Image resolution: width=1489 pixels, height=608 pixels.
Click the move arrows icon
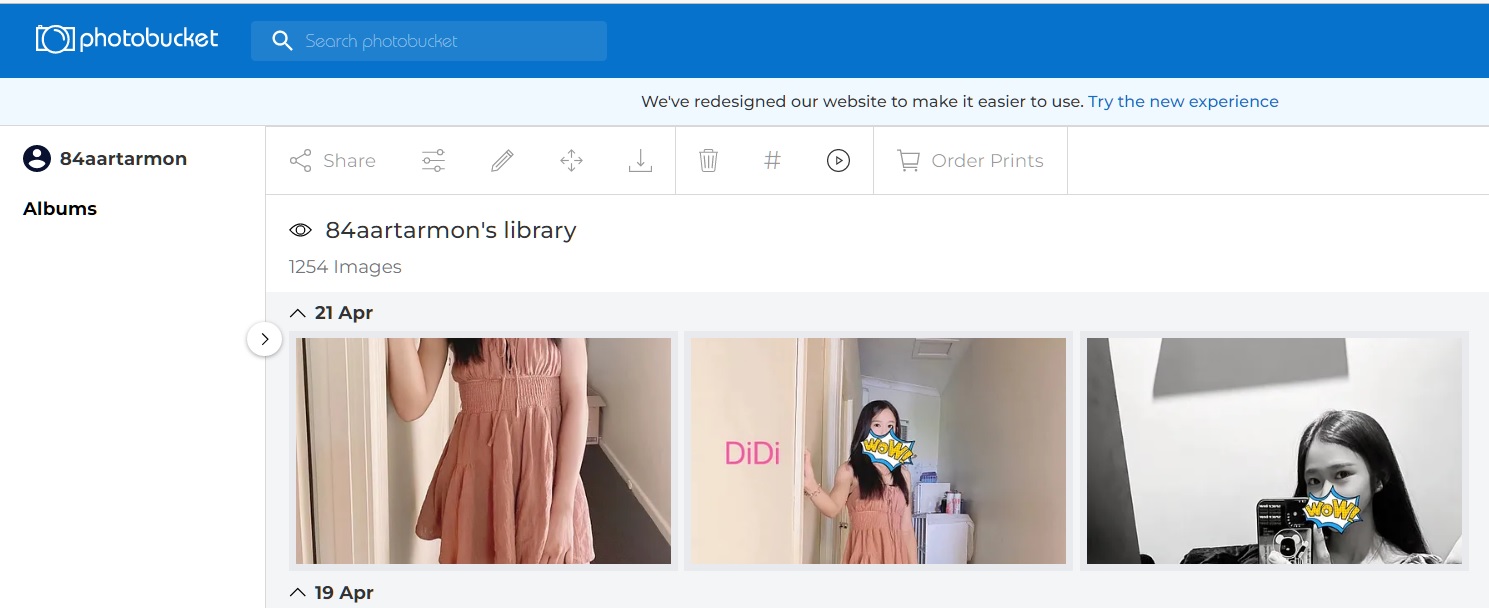point(571,161)
